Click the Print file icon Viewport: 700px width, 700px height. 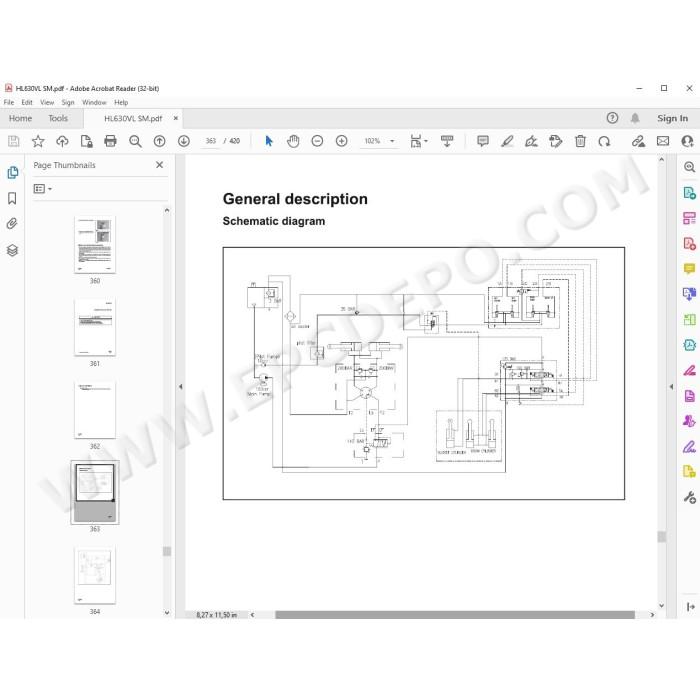coord(110,142)
